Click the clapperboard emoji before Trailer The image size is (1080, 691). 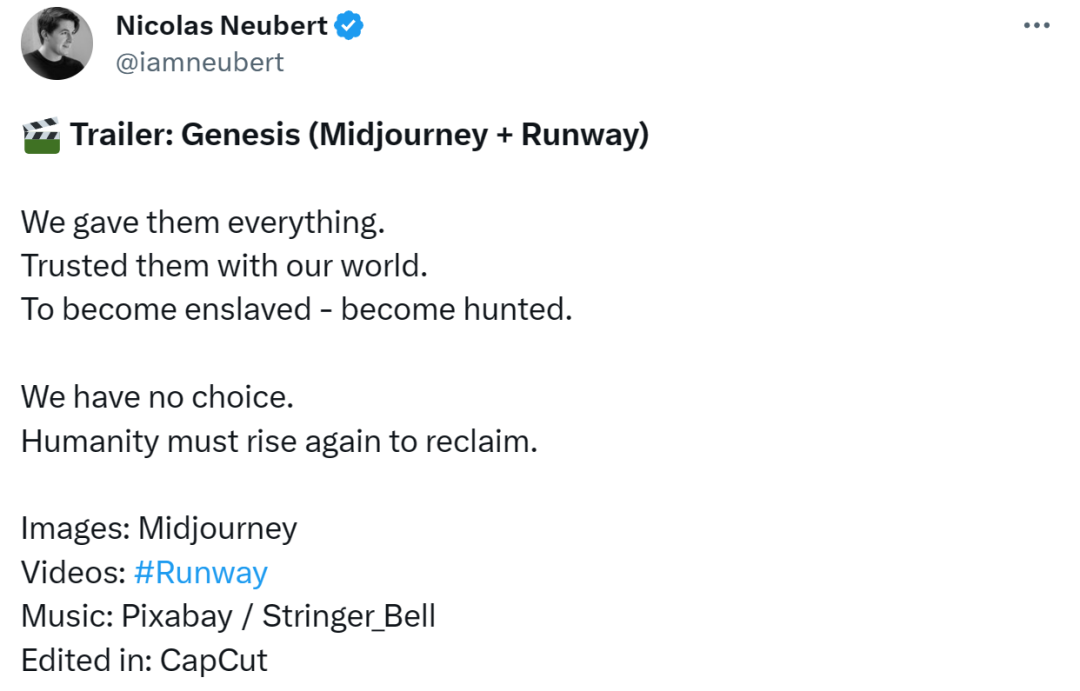point(41,135)
